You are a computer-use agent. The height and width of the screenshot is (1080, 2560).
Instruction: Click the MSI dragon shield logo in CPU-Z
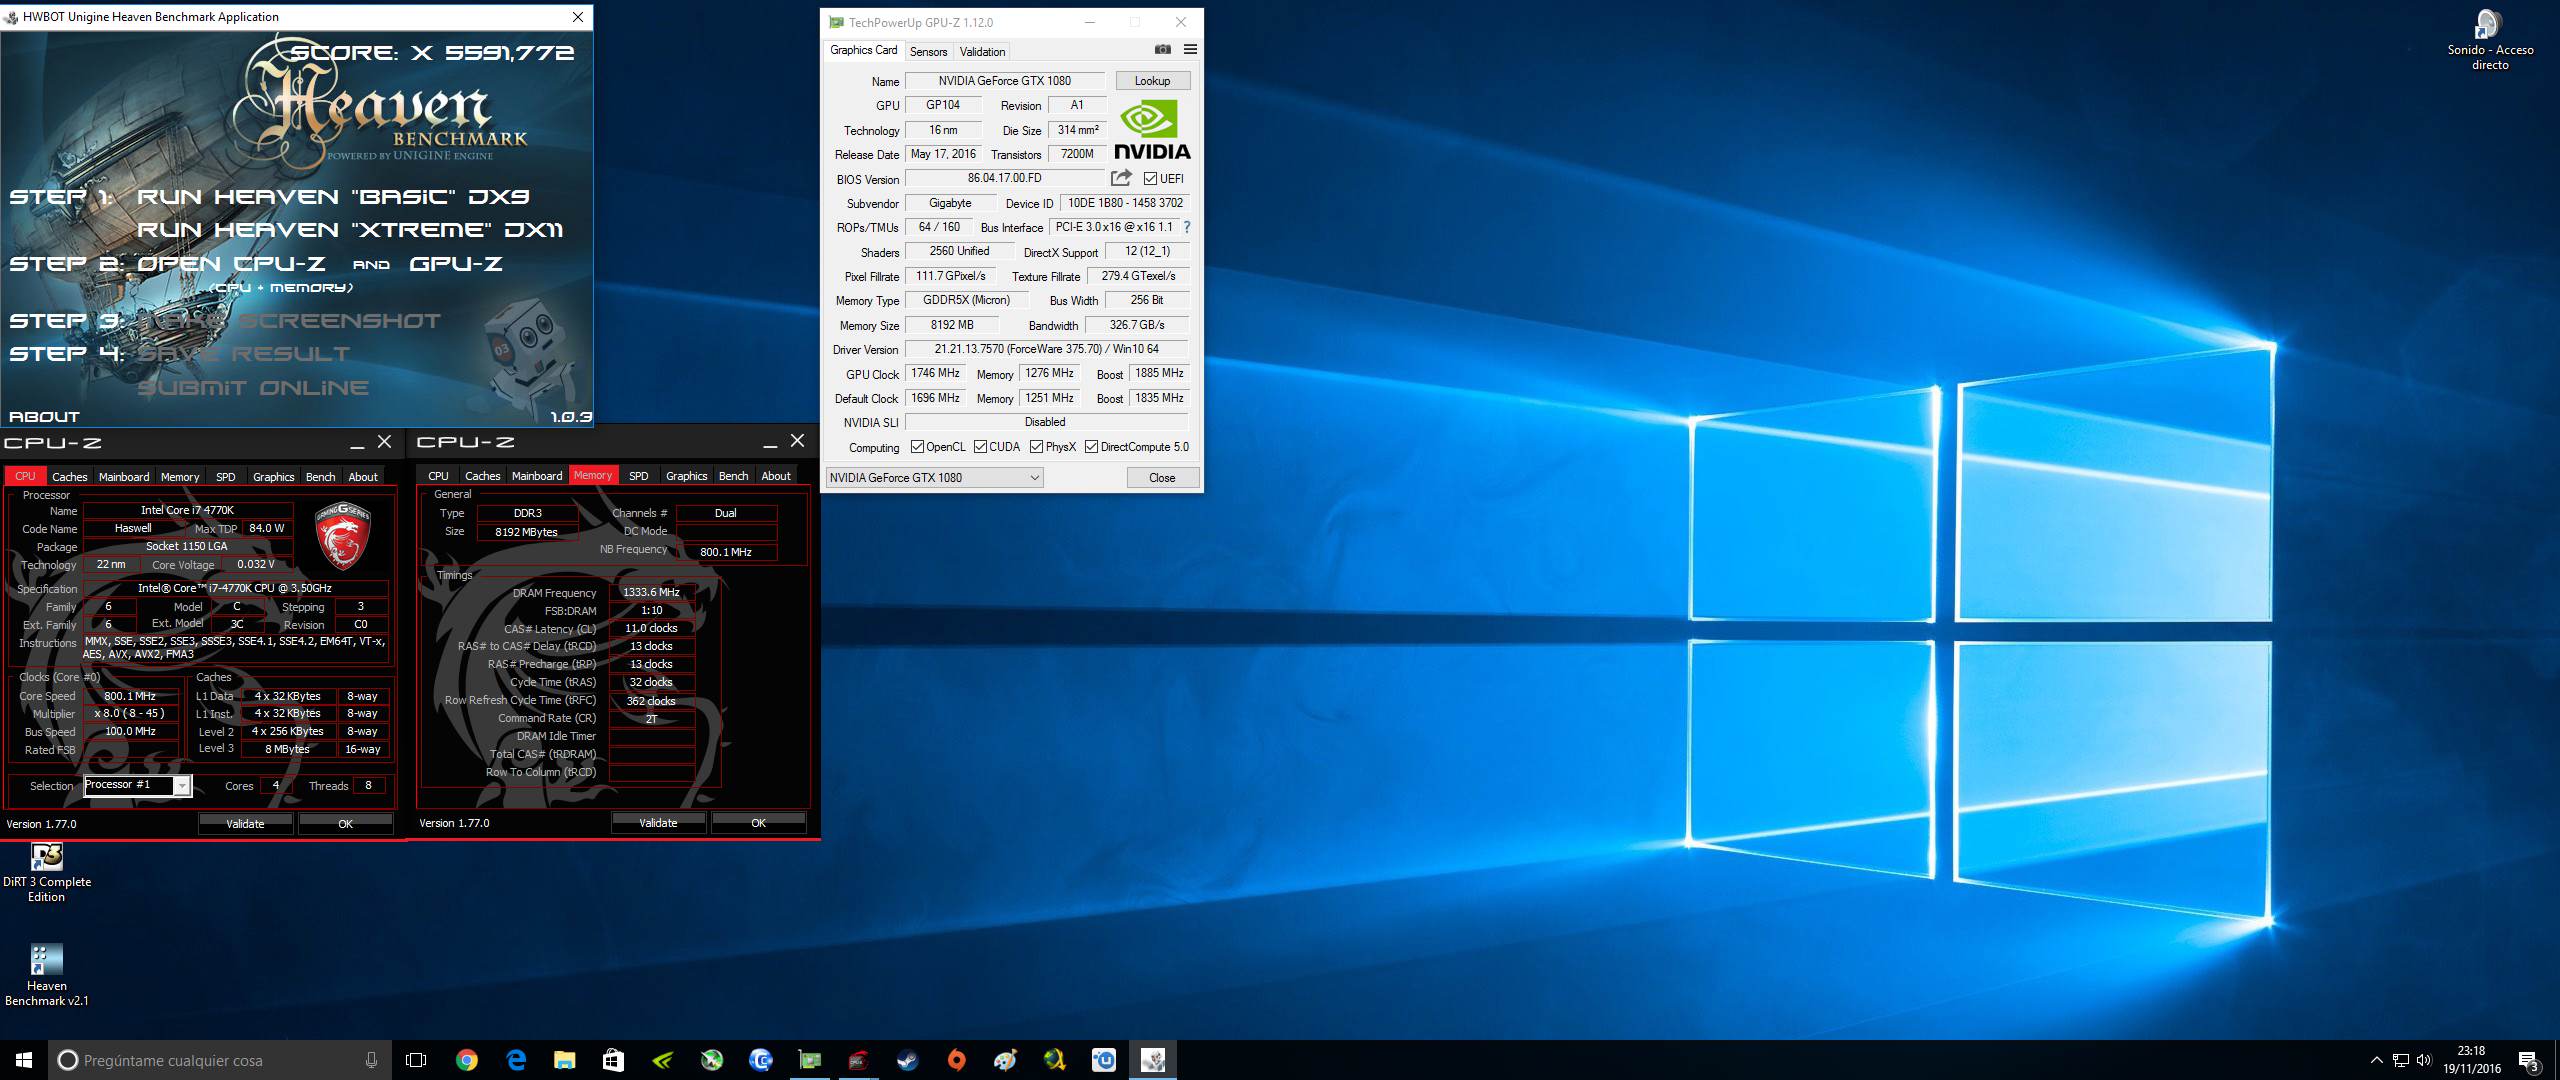pyautogui.click(x=343, y=535)
